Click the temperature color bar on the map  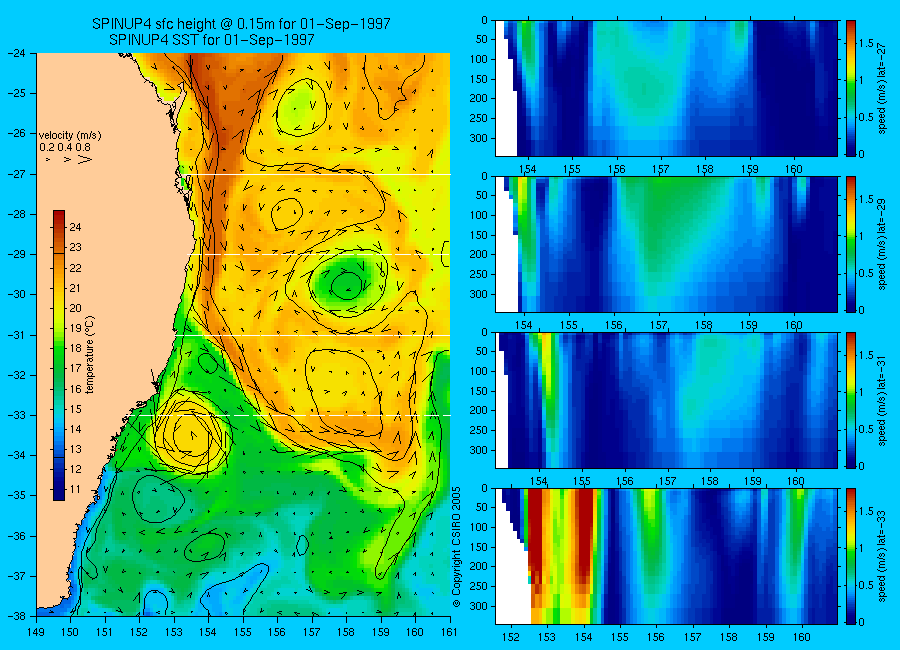pyautogui.click(x=59, y=355)
